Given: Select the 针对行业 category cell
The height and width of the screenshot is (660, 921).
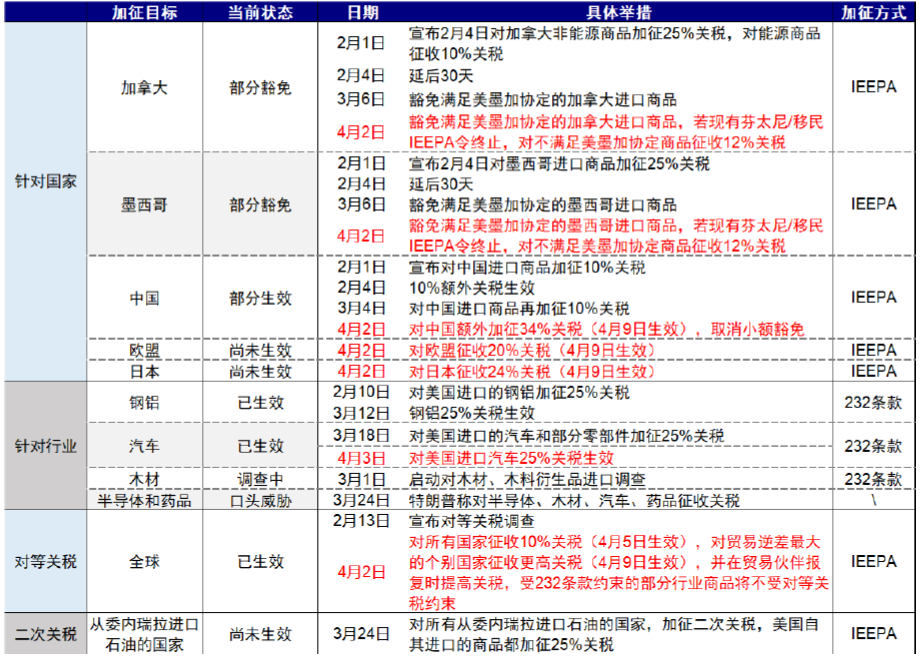Looking at the screenshot, I should [46, 446].
